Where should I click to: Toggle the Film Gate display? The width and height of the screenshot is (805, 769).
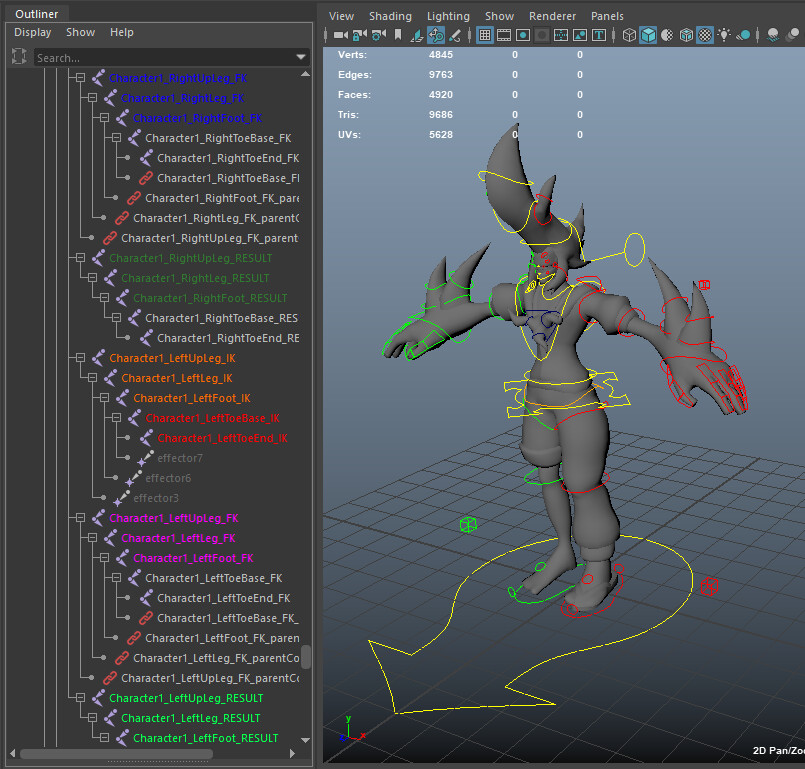[x=504, y=34]
